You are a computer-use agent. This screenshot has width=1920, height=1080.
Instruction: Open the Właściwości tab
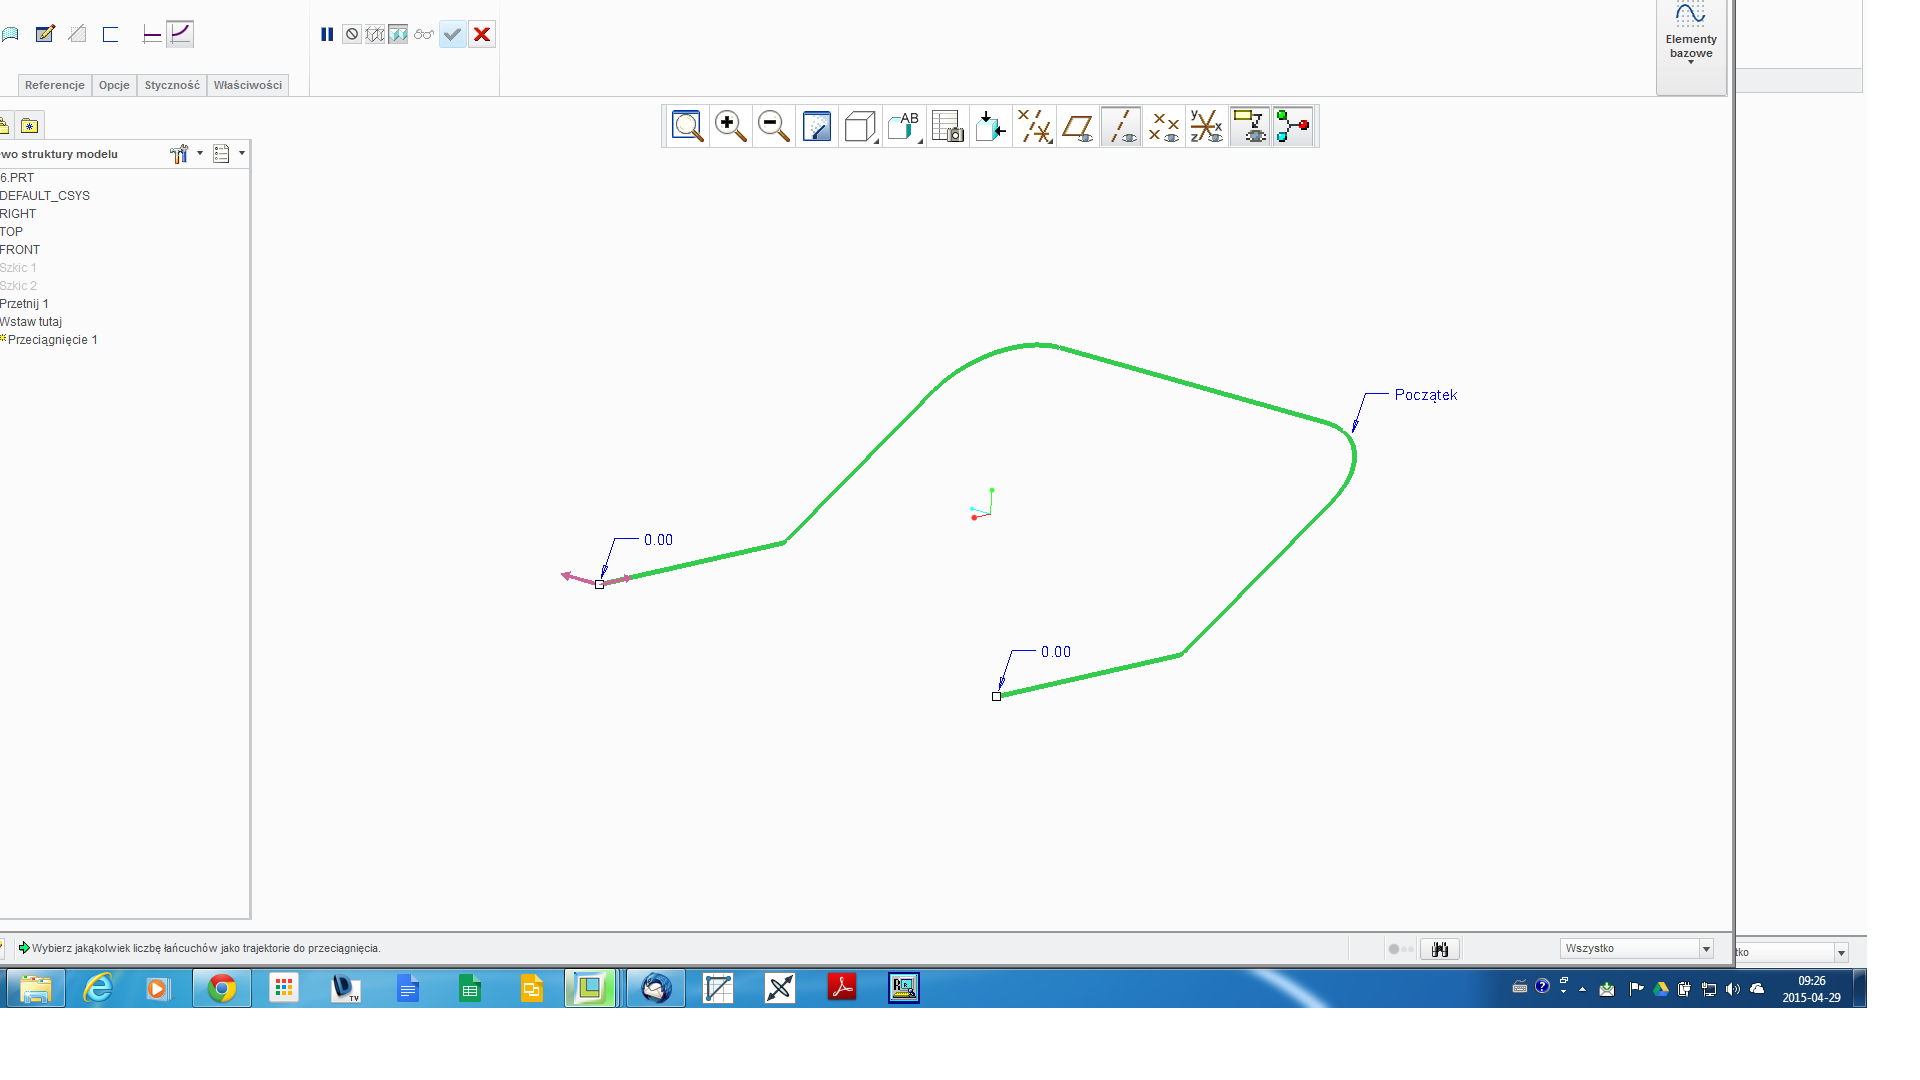247,85
